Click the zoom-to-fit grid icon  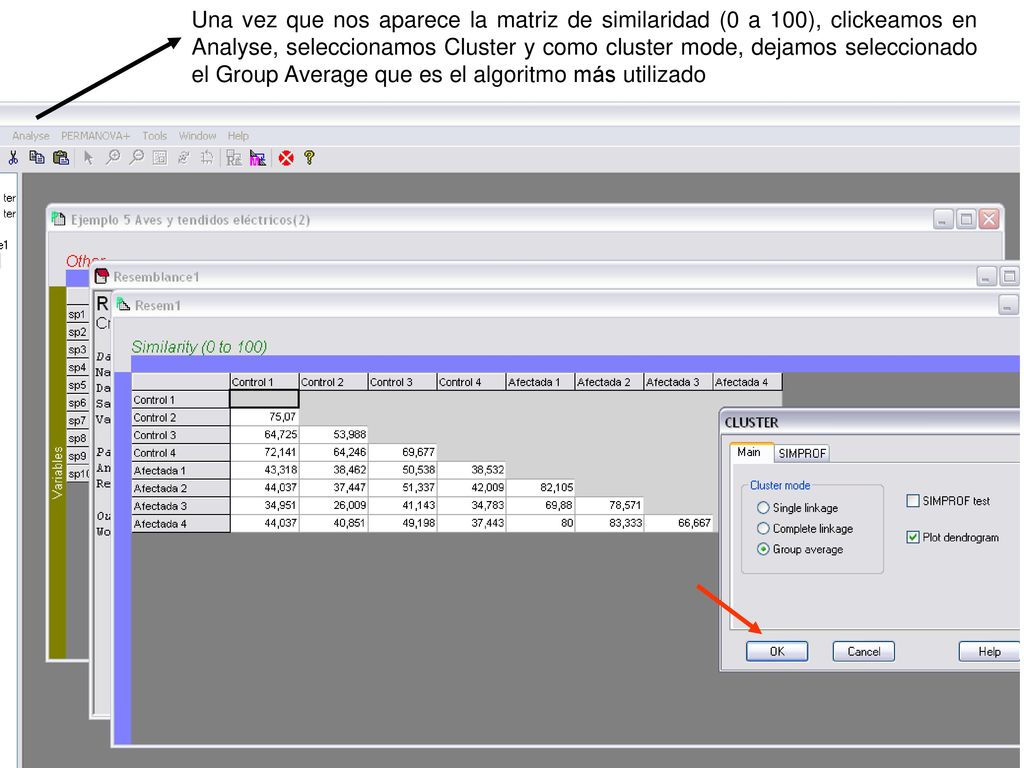pos(159,157)
